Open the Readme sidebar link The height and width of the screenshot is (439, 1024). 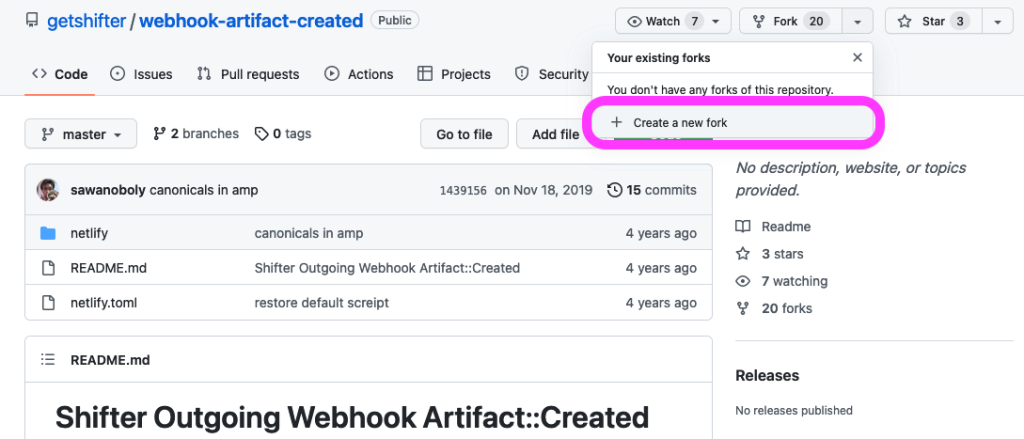pos(773,227)
